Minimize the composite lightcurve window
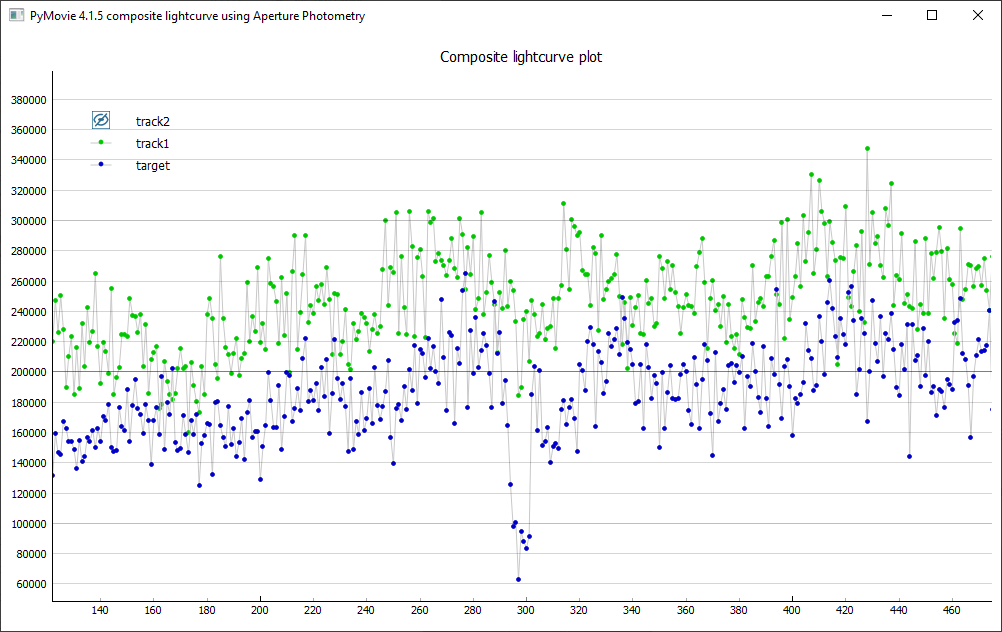Image resolution: width=1002 pixels, height=632 pixels. pyautogui.click(x=886, y=16)
